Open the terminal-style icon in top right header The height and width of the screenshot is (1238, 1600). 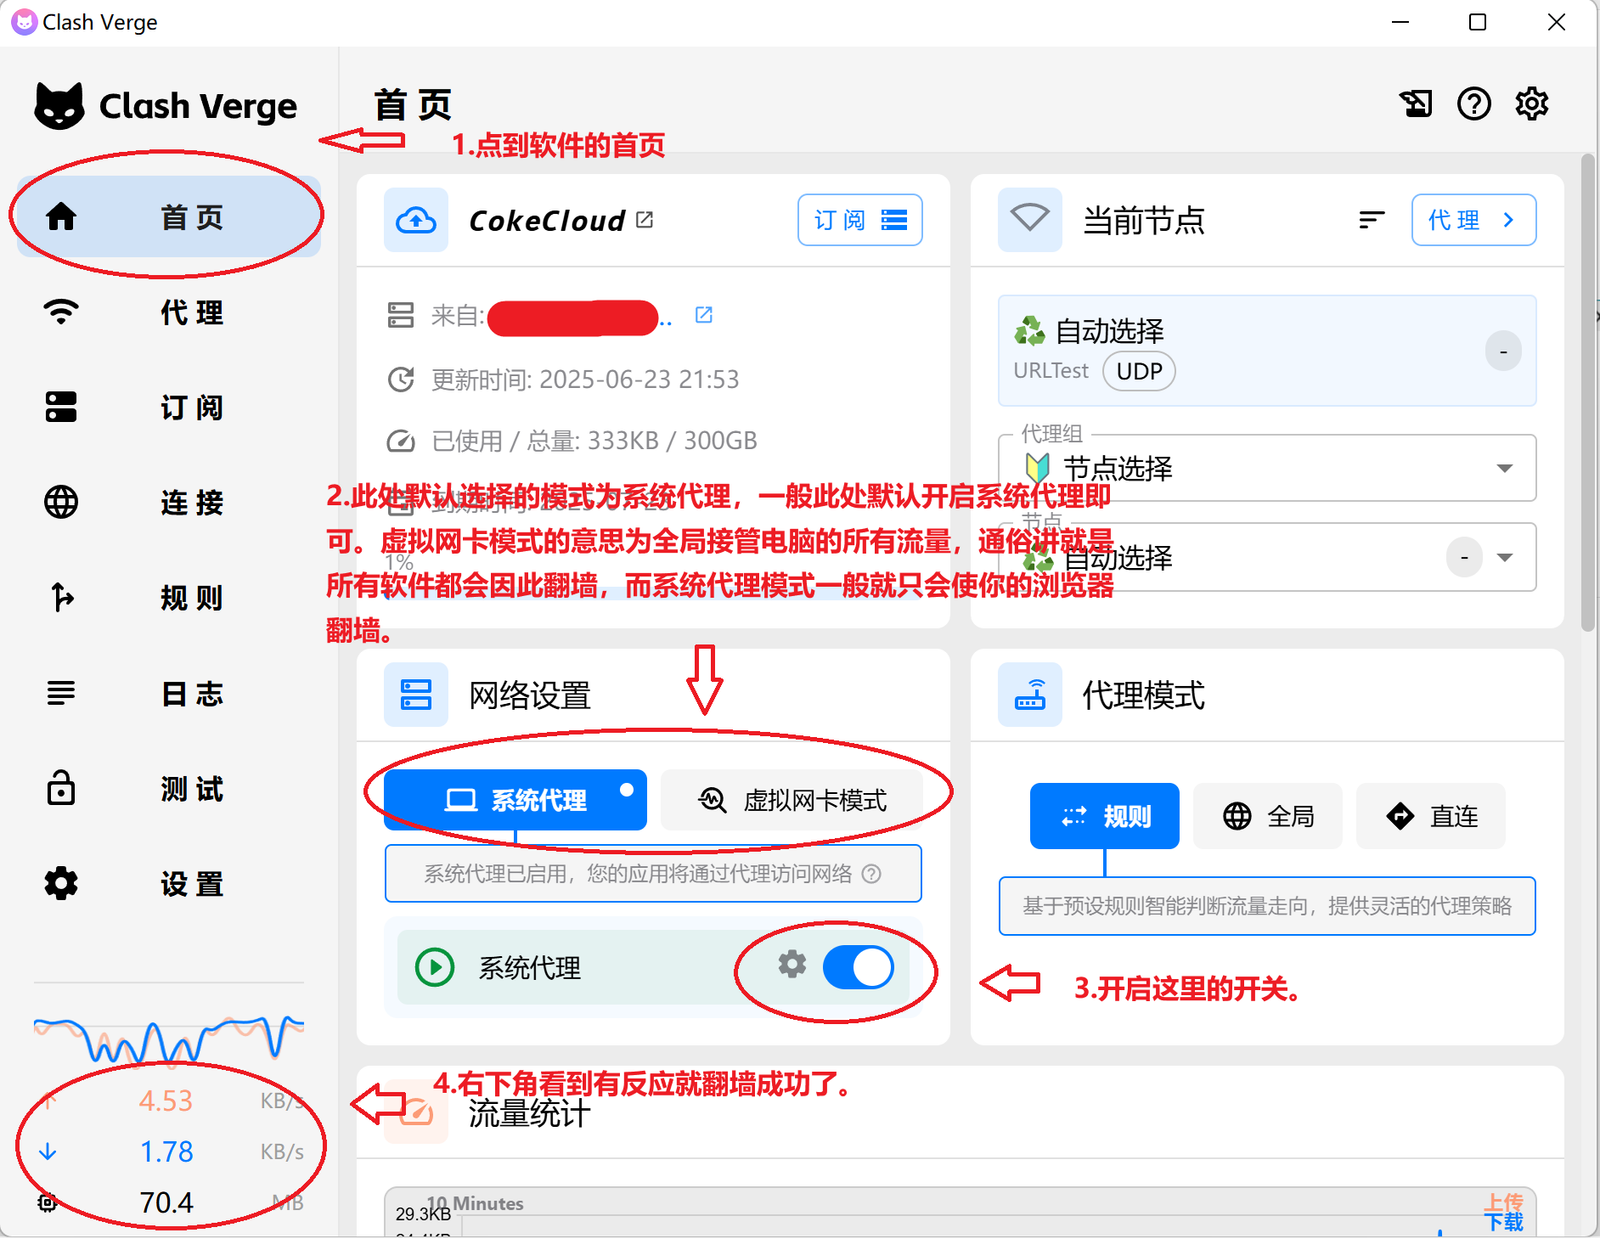1416,103
